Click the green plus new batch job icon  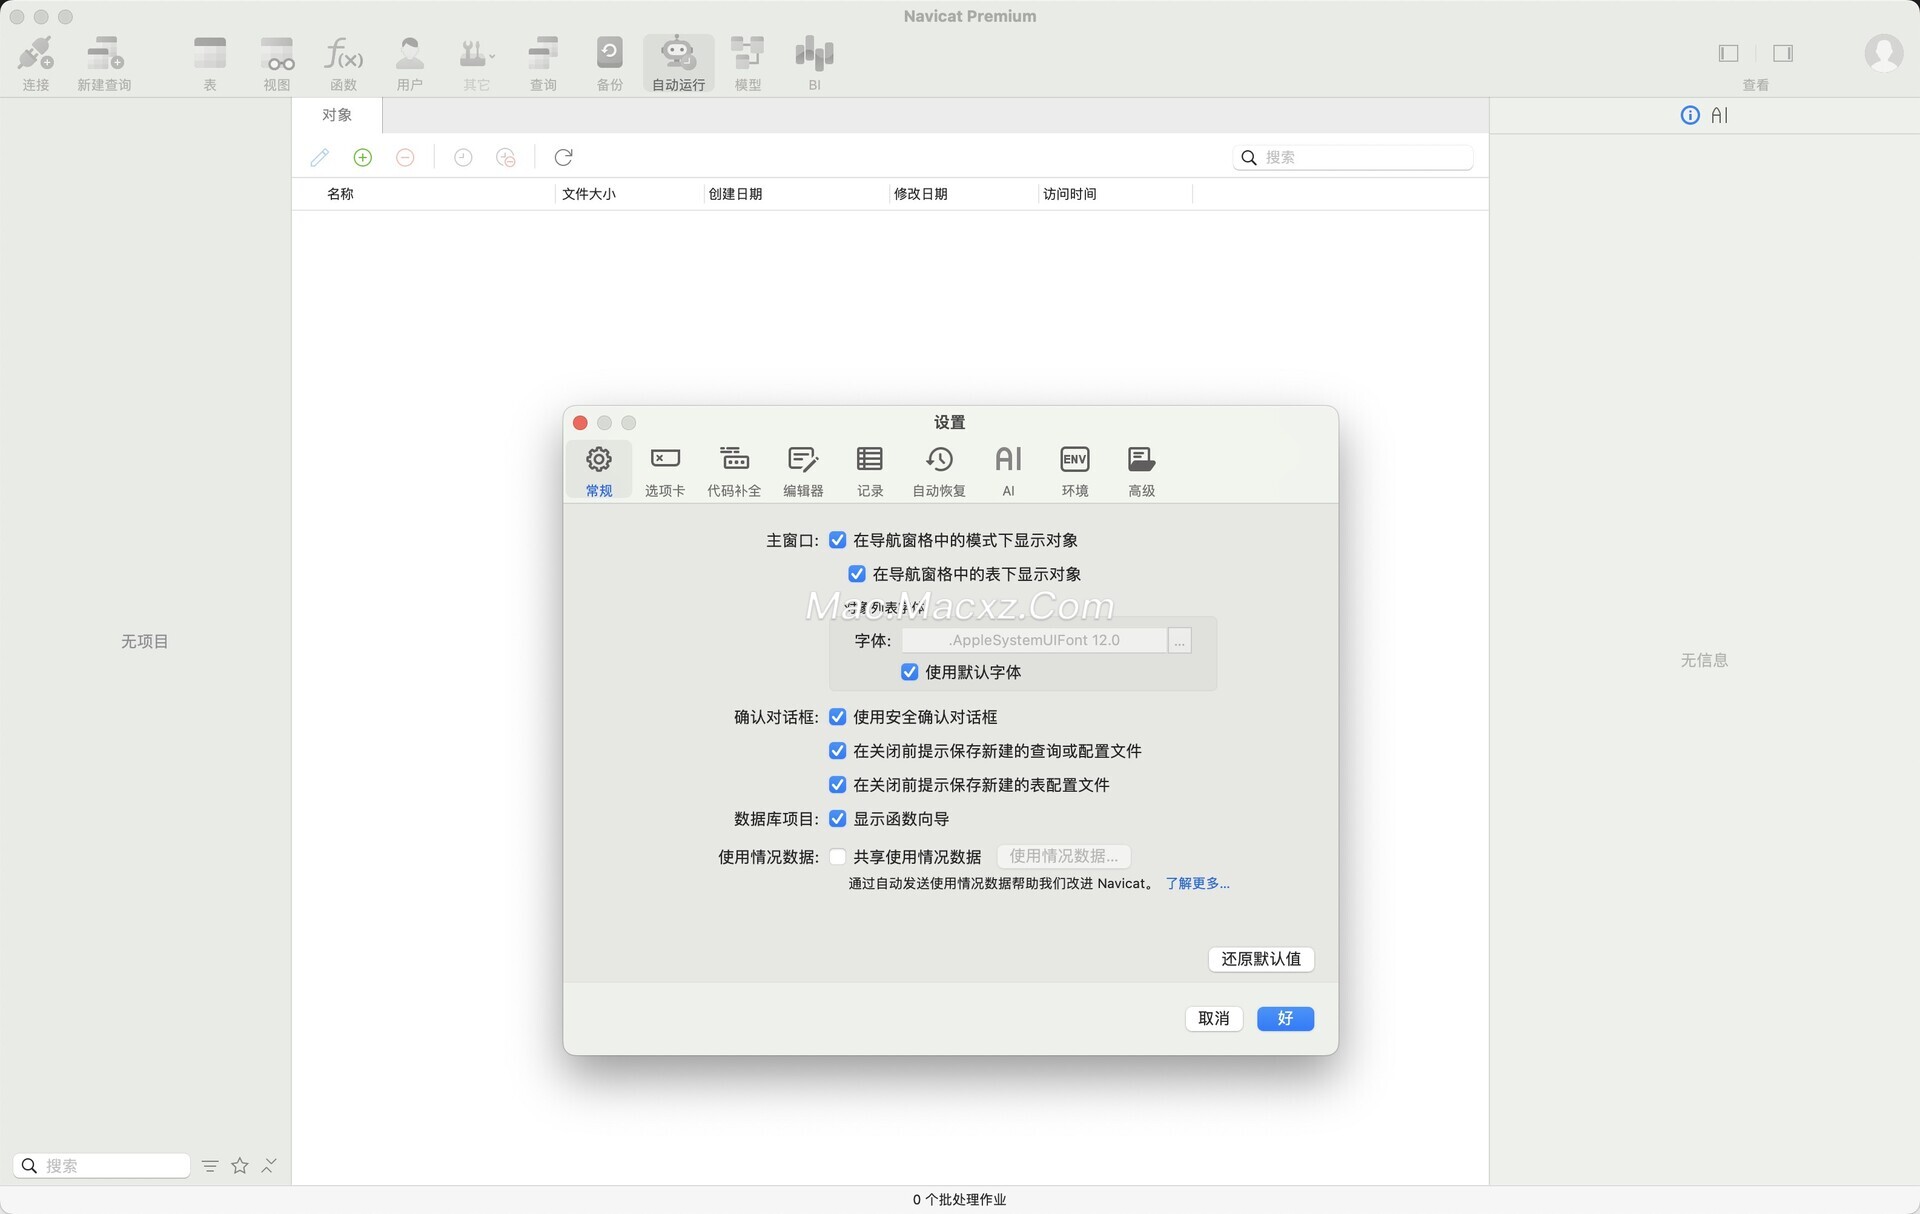(363, 157)
